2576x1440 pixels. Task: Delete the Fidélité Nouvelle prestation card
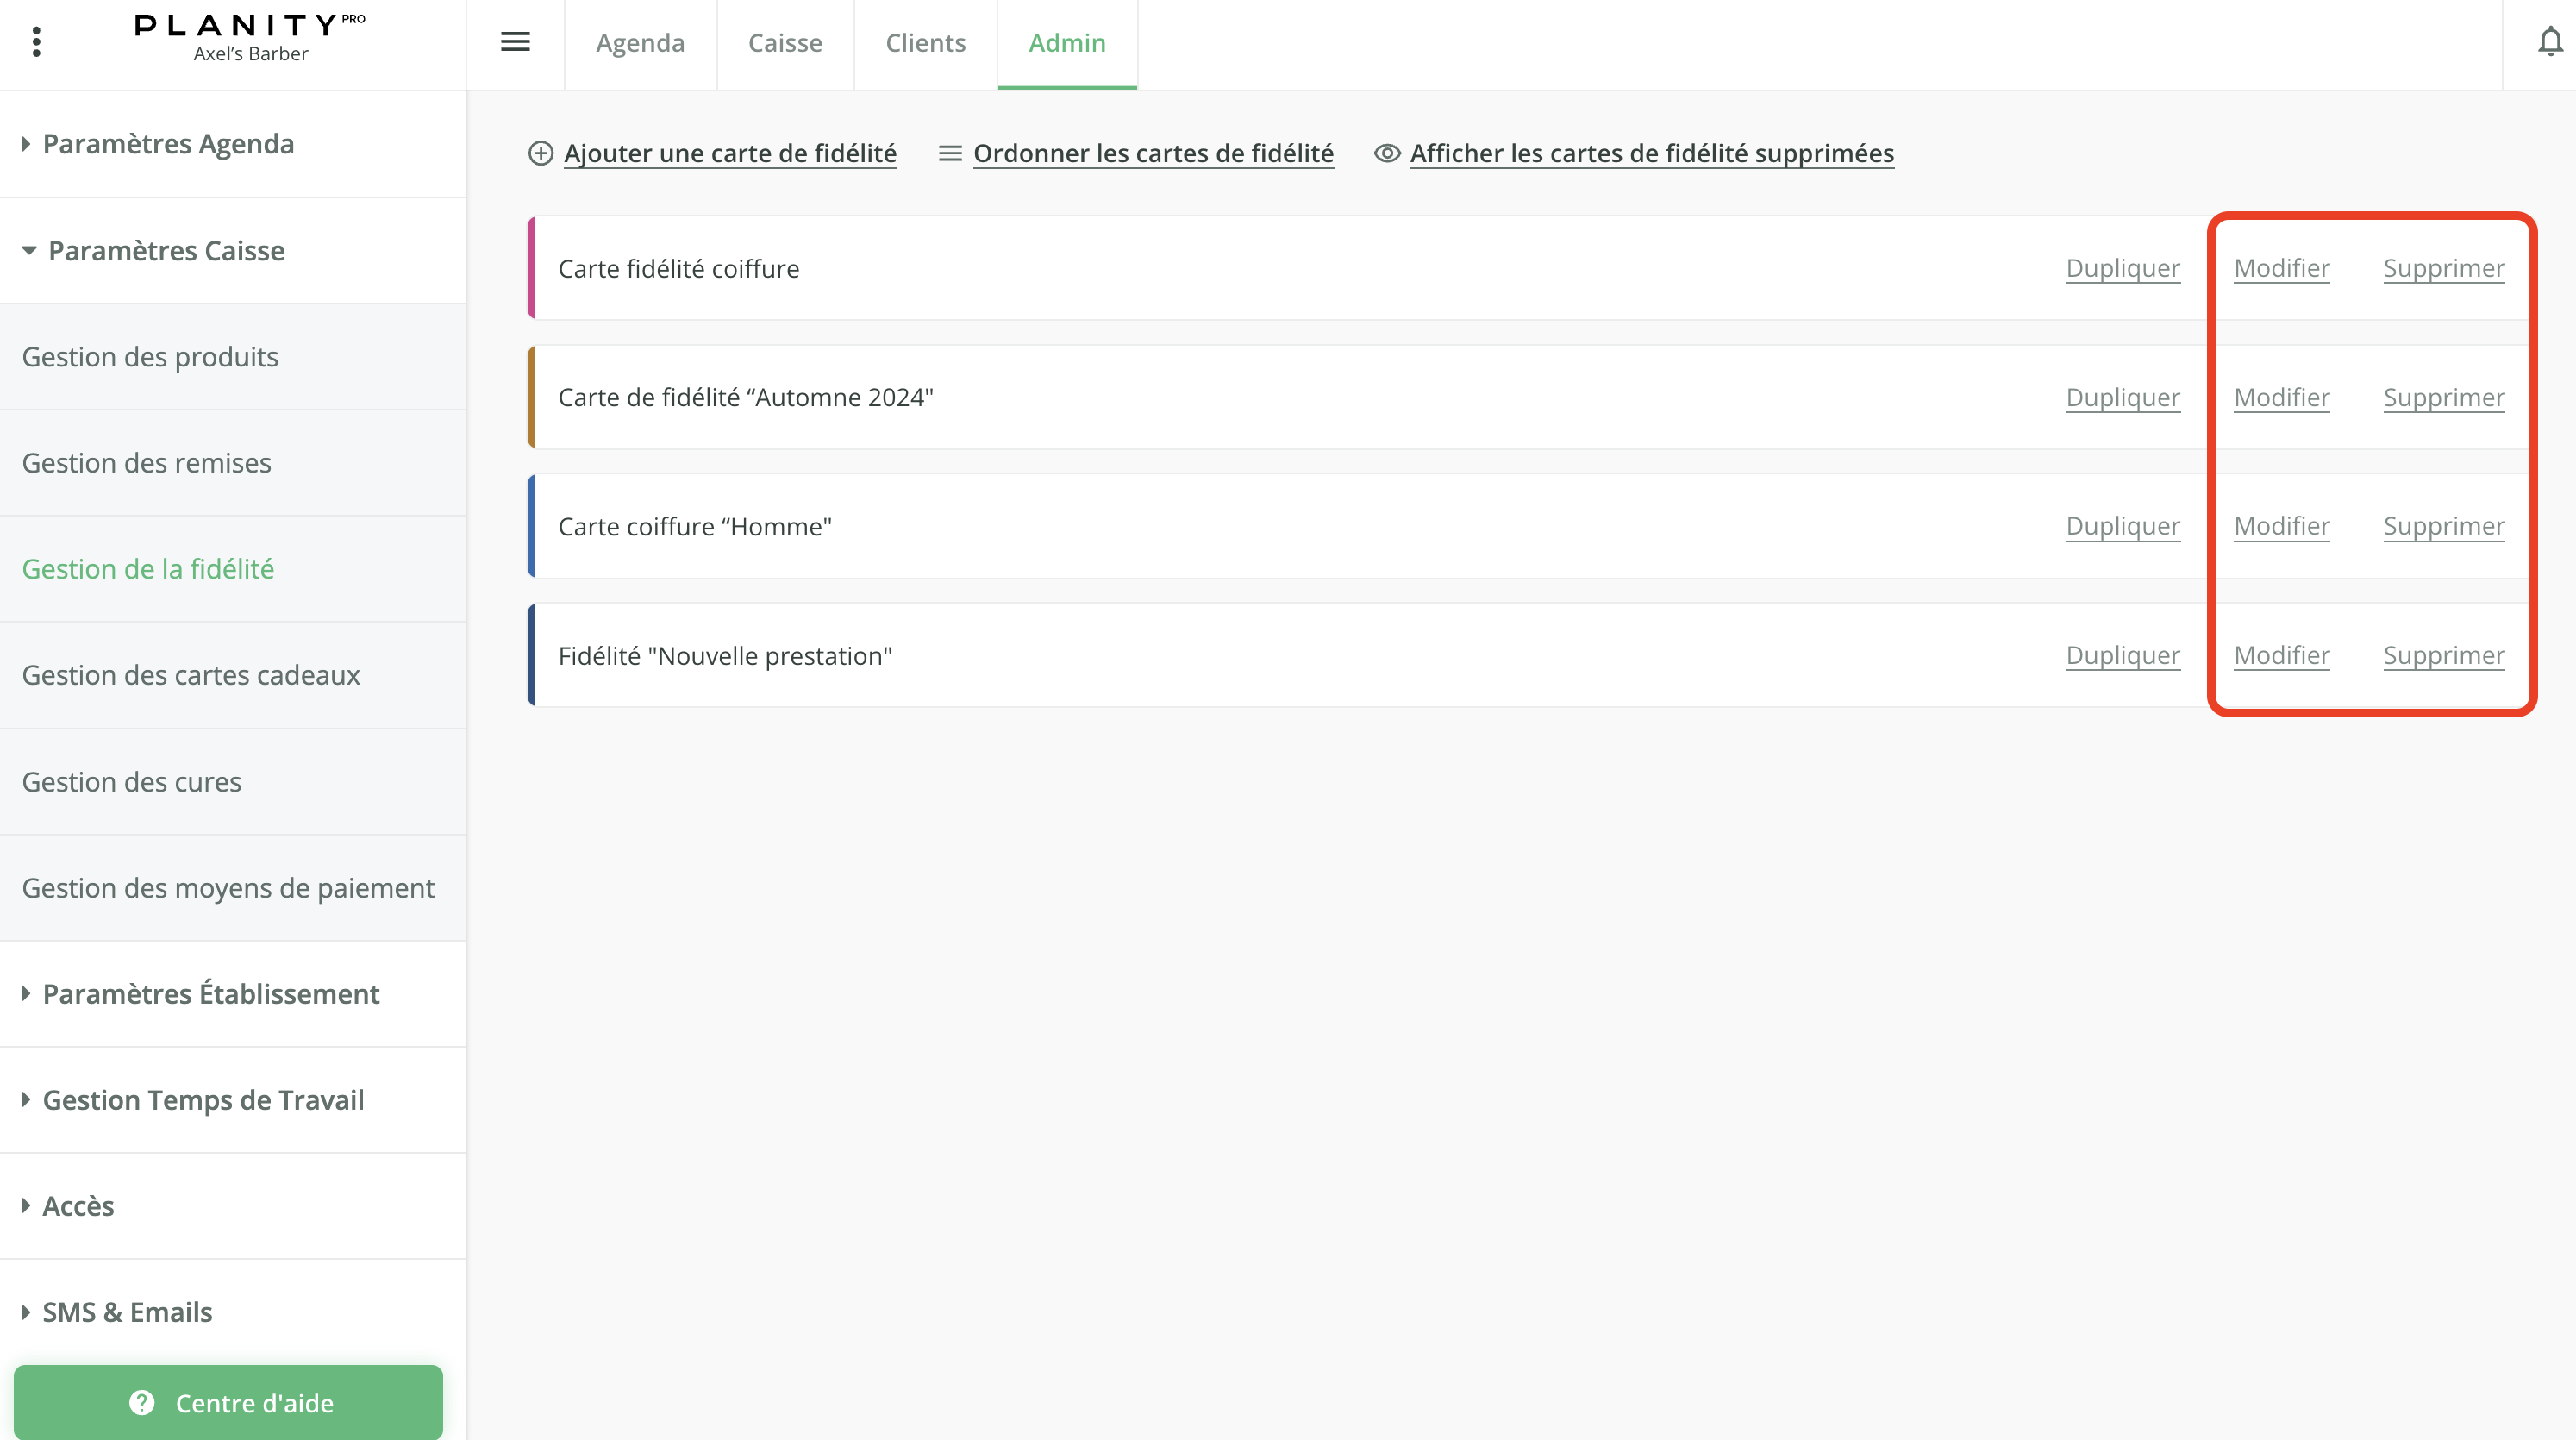pos(2444,655)
